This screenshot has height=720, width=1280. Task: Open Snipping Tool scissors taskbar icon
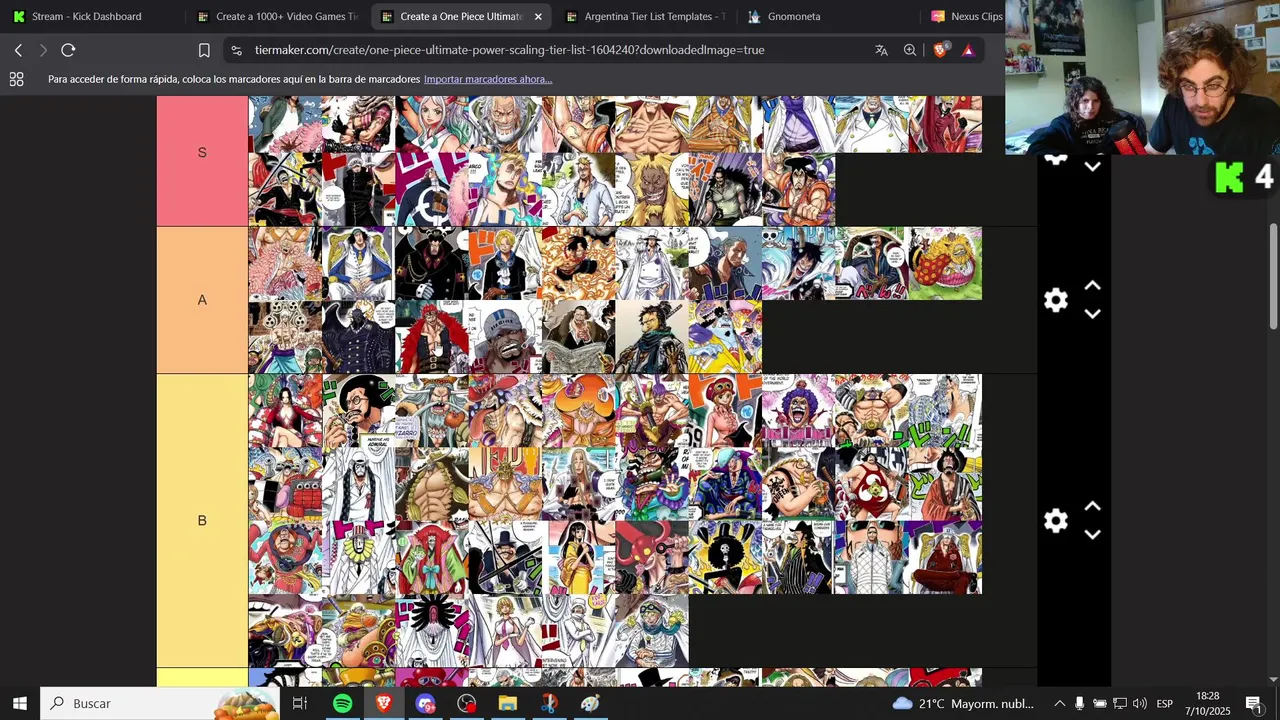[x=549, y=703]
